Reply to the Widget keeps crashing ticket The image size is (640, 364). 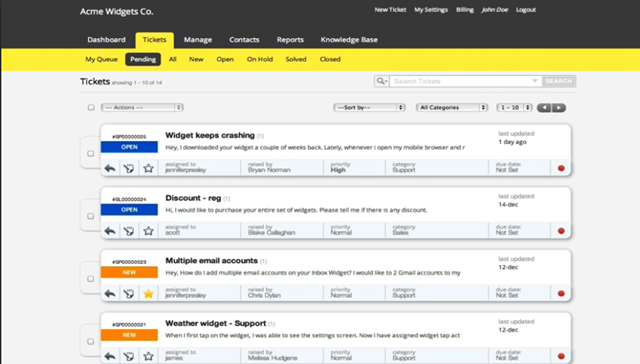pos(110,168)
